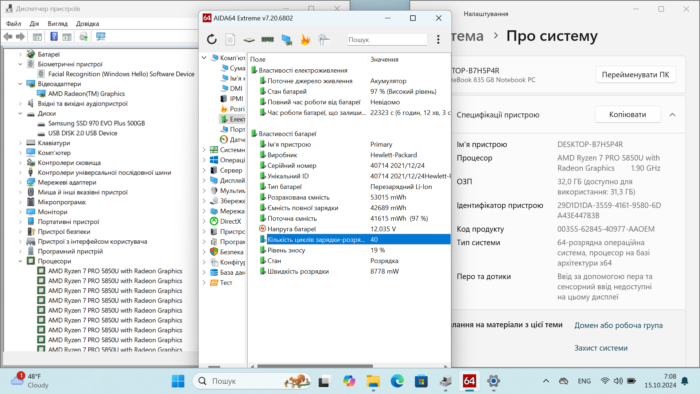Click the ENG language indicator

(x=584, y=381)
